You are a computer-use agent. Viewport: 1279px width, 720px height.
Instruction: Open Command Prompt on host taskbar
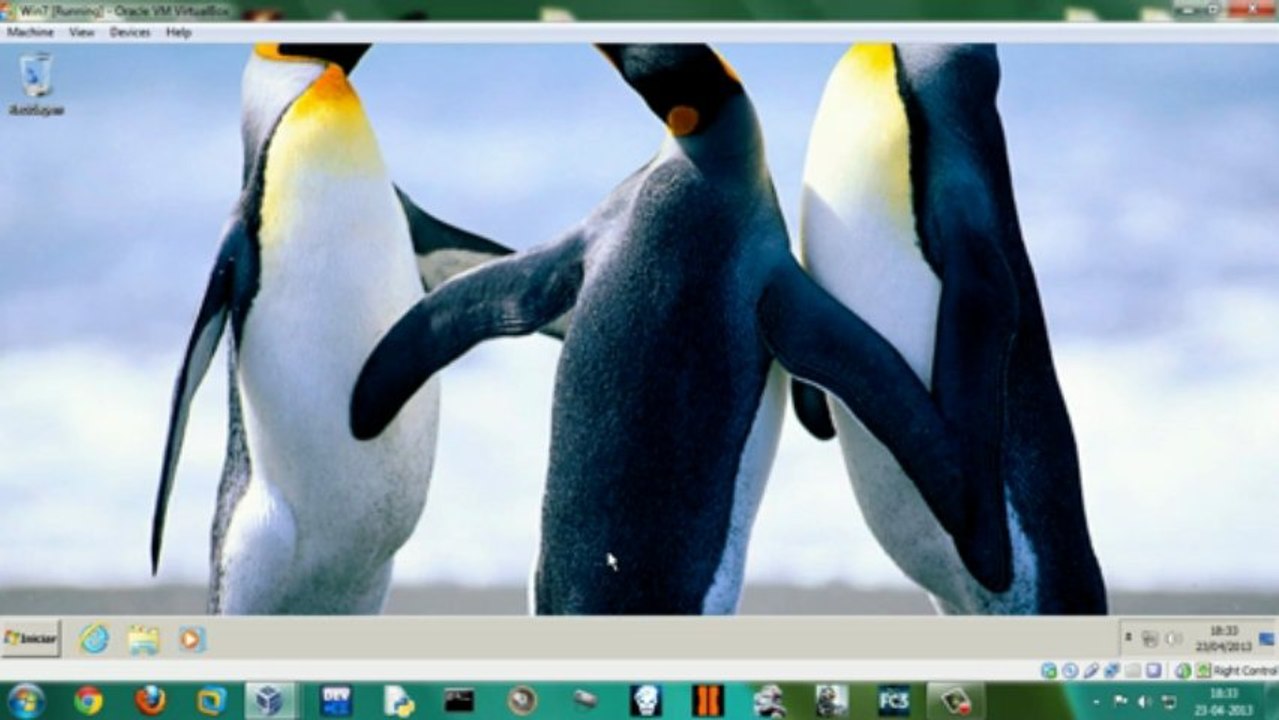point(459,701)
